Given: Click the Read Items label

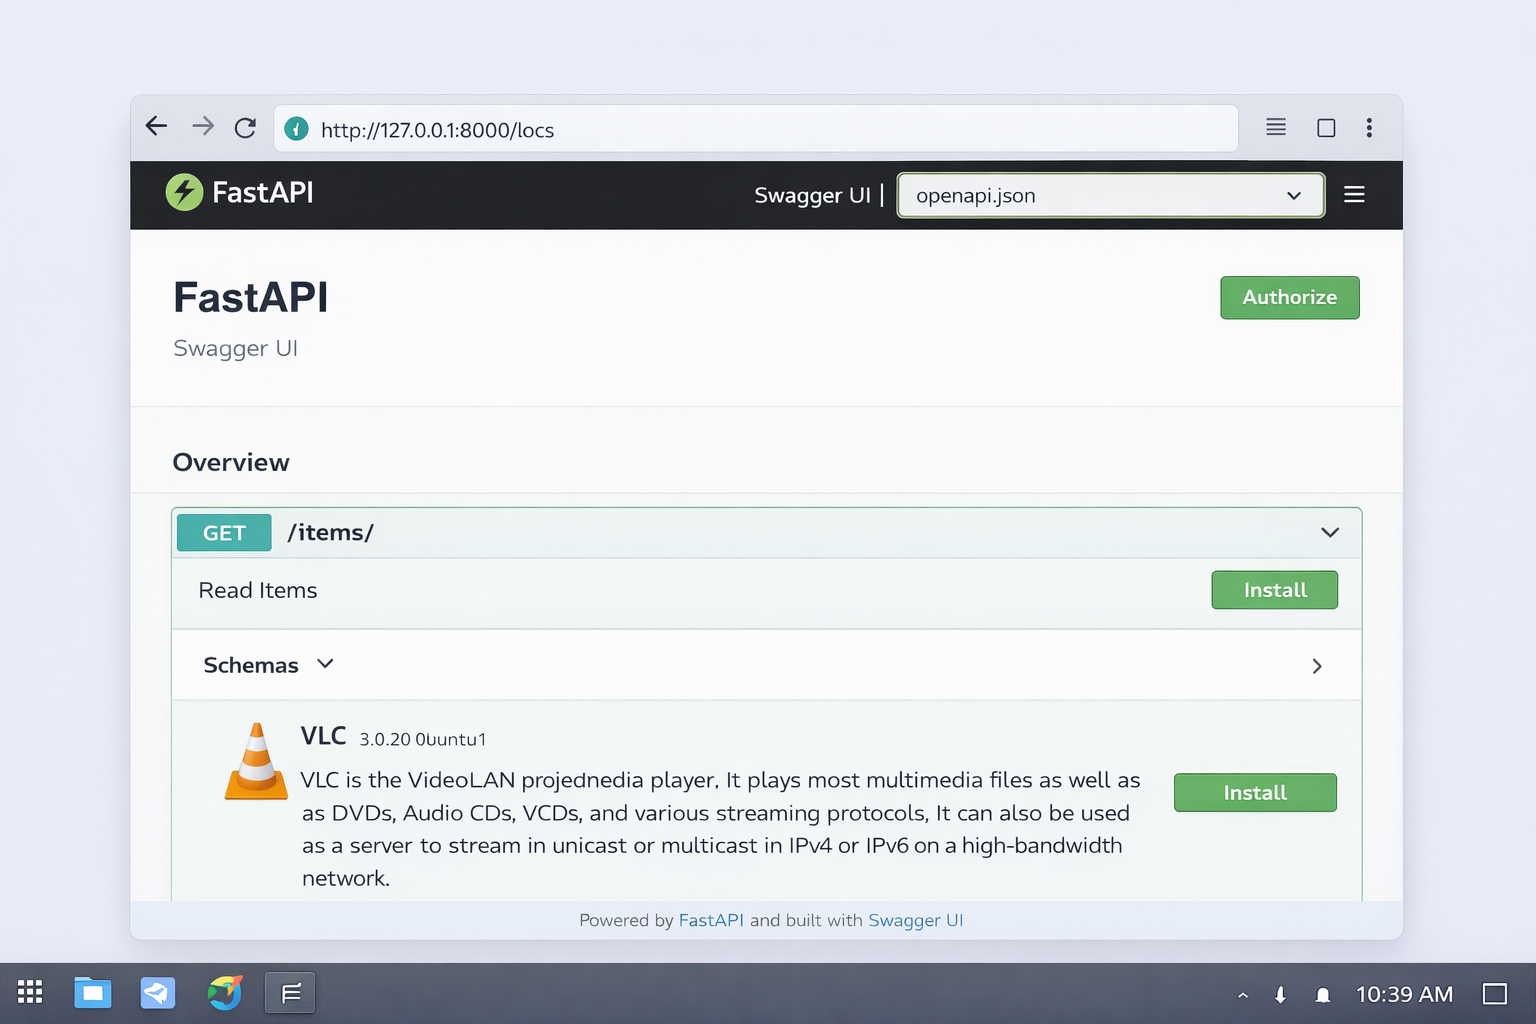Looking at the screenshot, I should pos(258,591).
